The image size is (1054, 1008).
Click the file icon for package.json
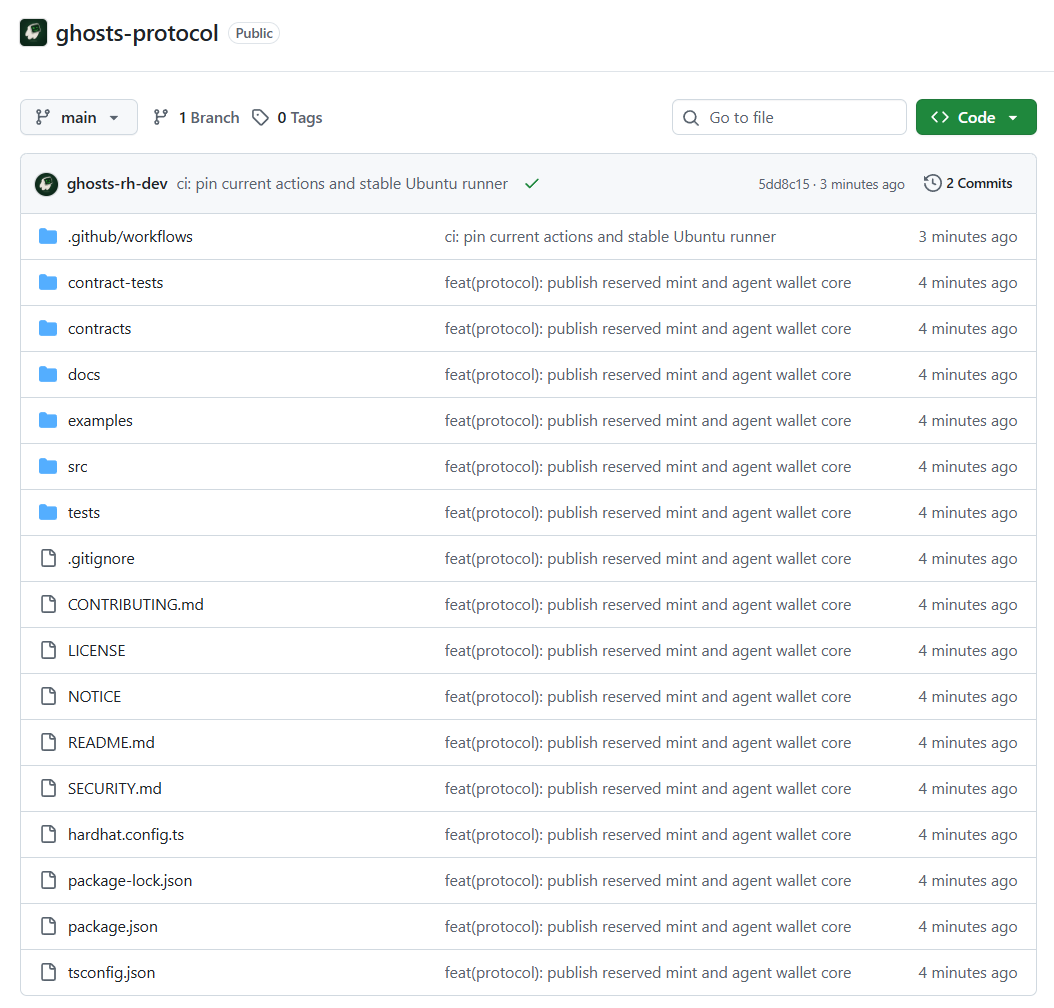point(48,927)
